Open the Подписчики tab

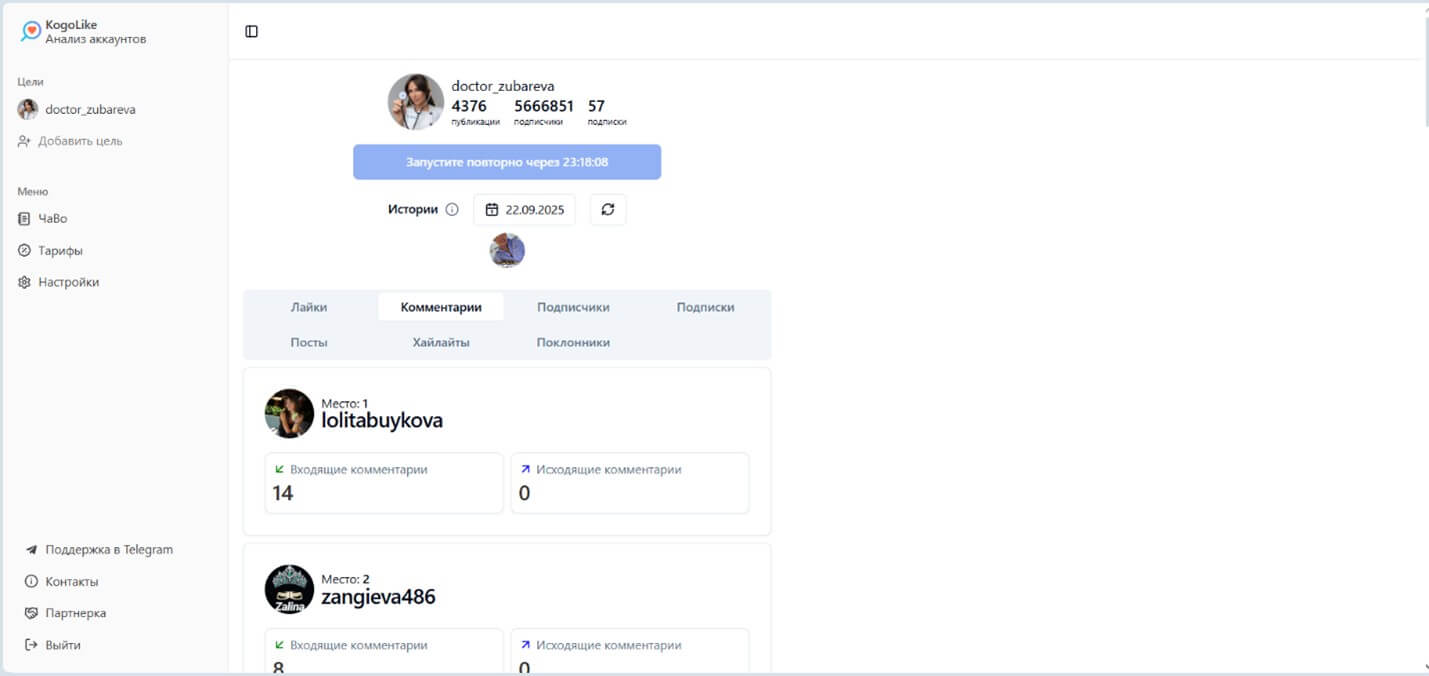[x=573, y=307]
